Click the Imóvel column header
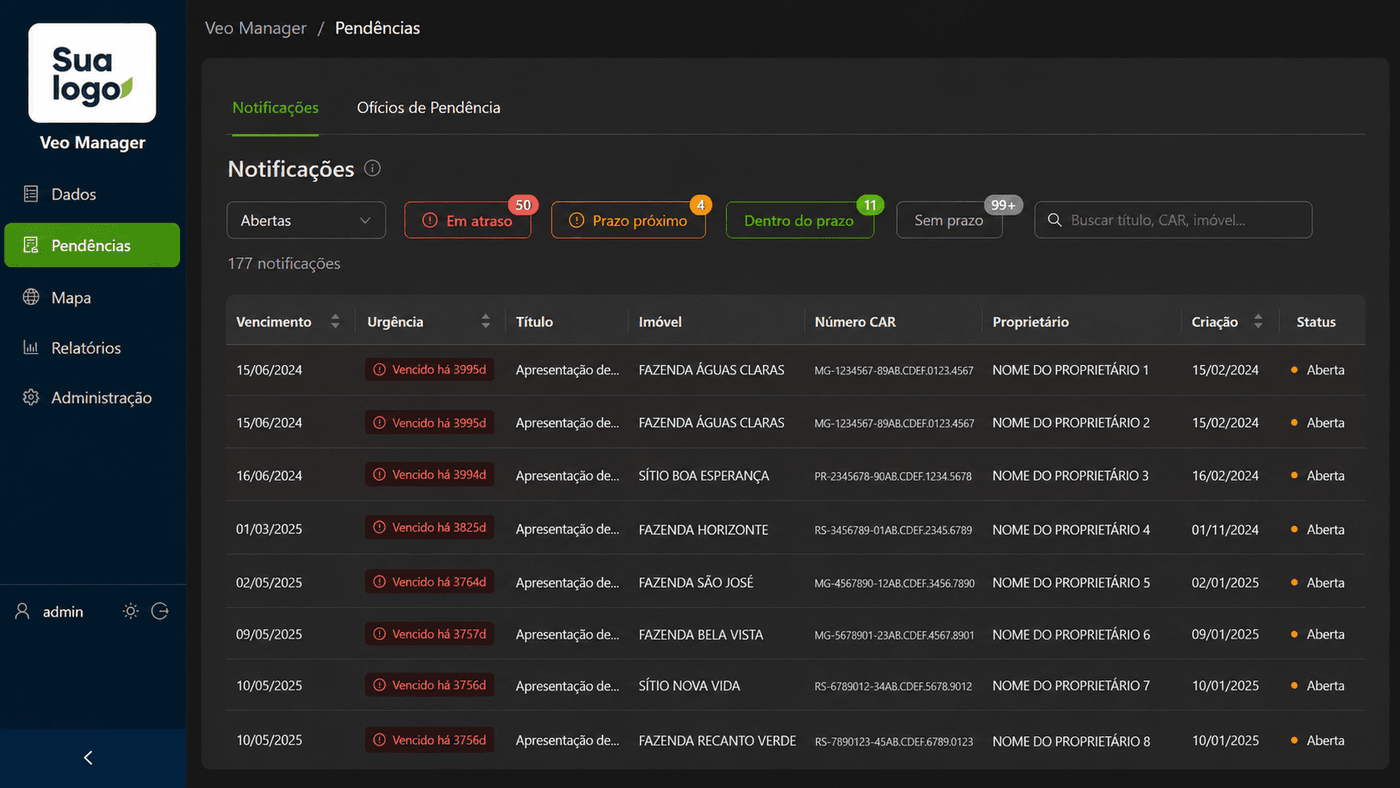The width and height of the screenshot is (1400, 788). click(x=660, y=322)
